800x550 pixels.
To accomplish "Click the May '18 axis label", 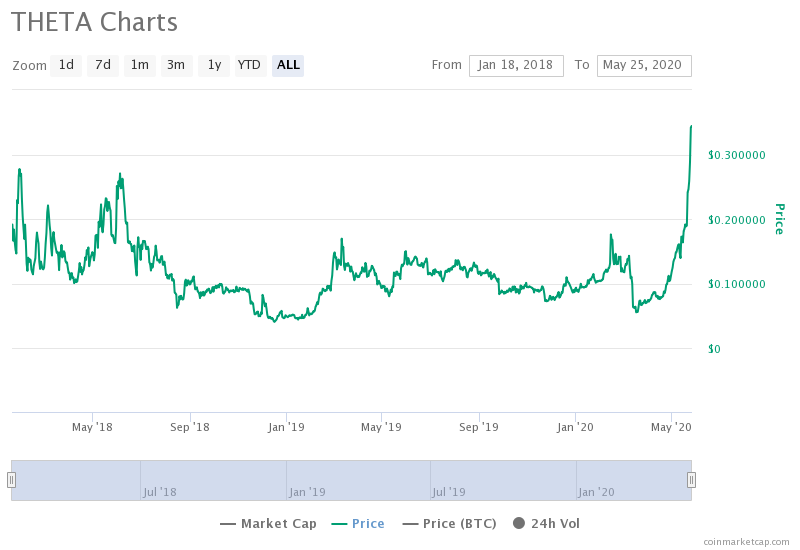I will tap(92, 427).
